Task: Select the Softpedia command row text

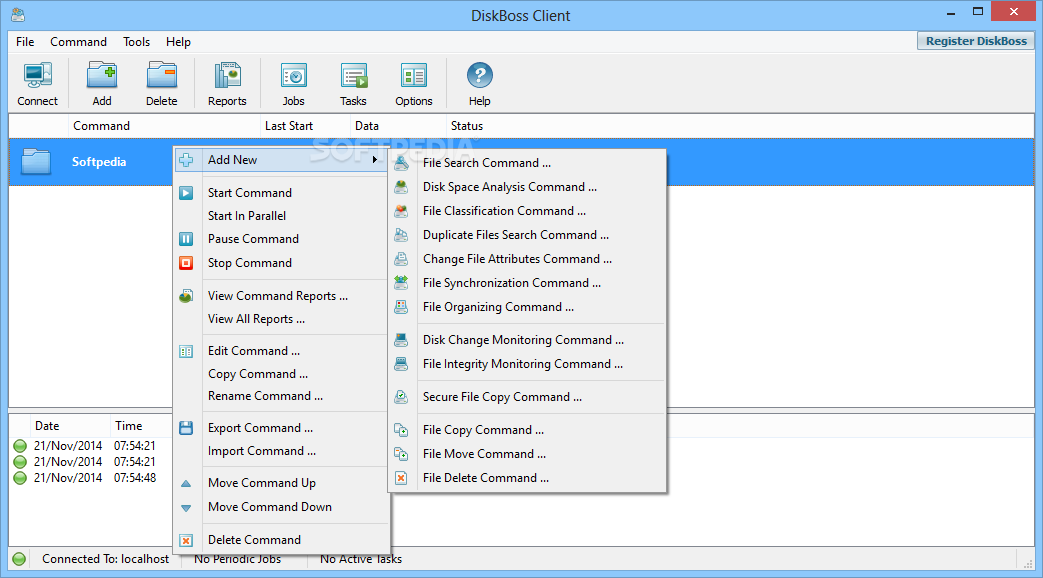Action: (x=99, y=162)
